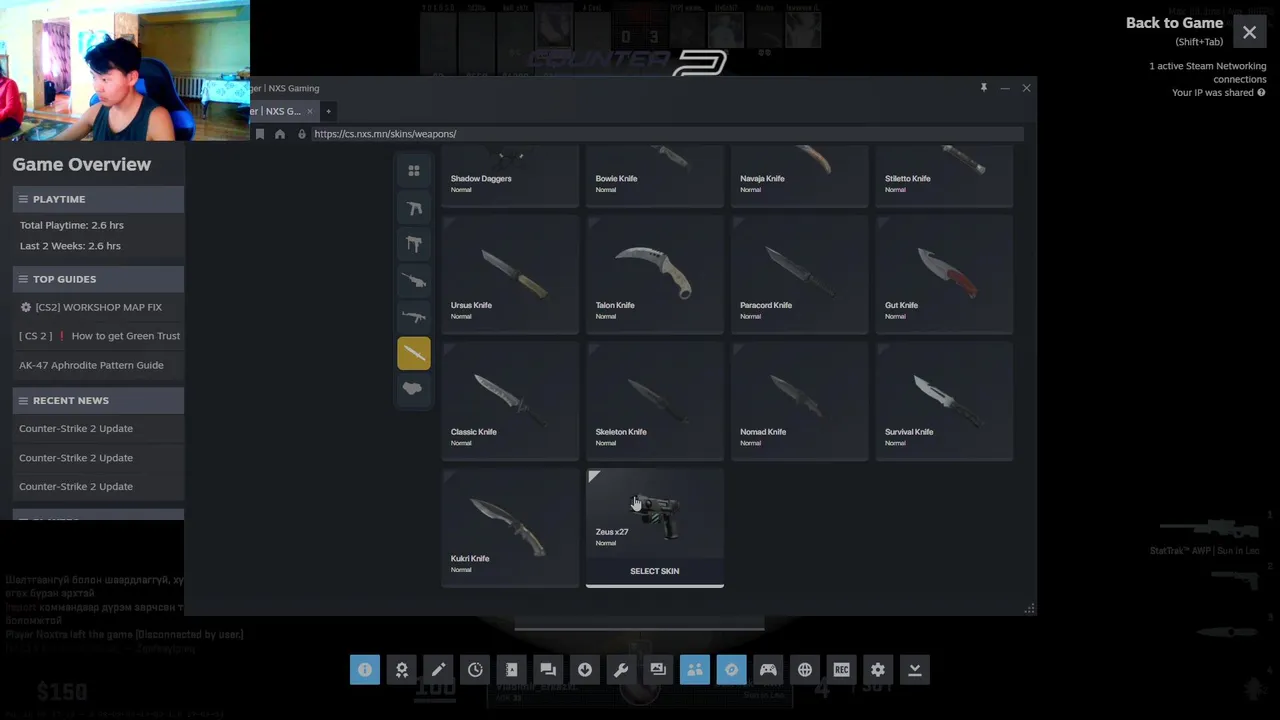Open Screenshots pictures icon in overlay toolbar
Viewport: 1280px width, 720px height.
tap(658, 670)
